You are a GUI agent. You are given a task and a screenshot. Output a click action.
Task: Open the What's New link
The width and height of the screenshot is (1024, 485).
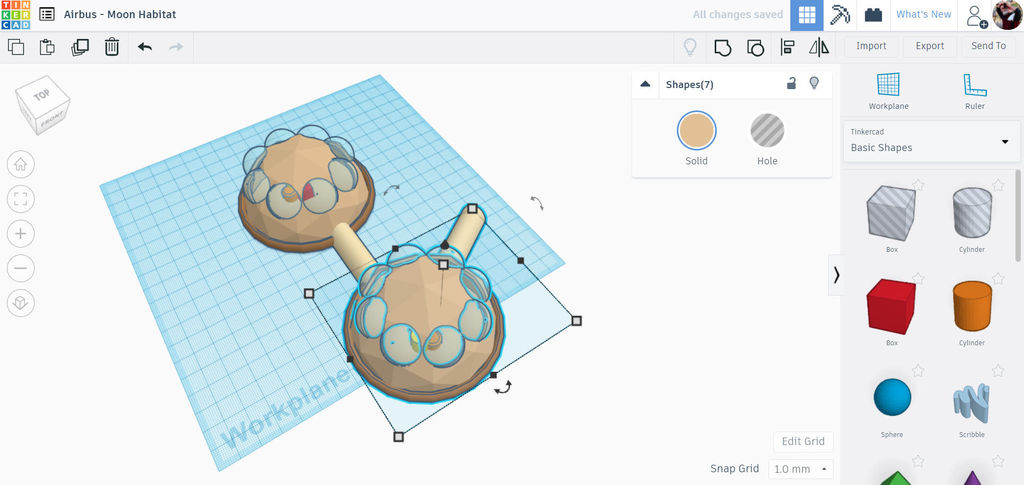[x=923, y=14]
